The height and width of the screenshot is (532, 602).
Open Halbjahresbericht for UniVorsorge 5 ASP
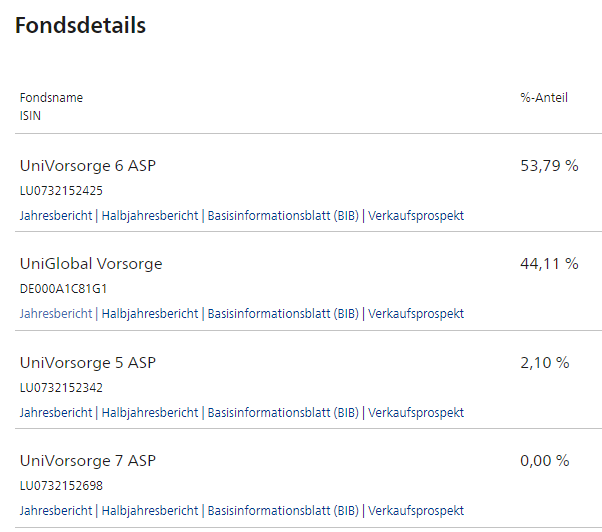pos(150,413)
